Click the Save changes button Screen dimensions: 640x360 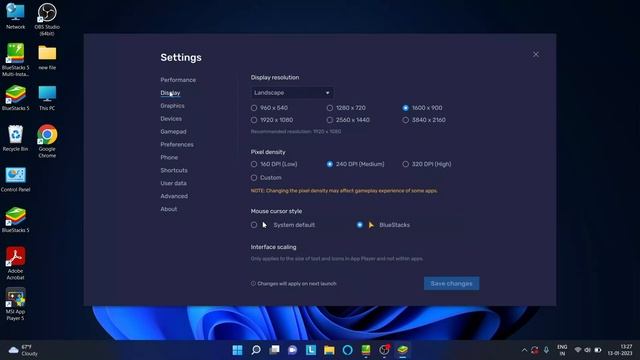(451, 283)
